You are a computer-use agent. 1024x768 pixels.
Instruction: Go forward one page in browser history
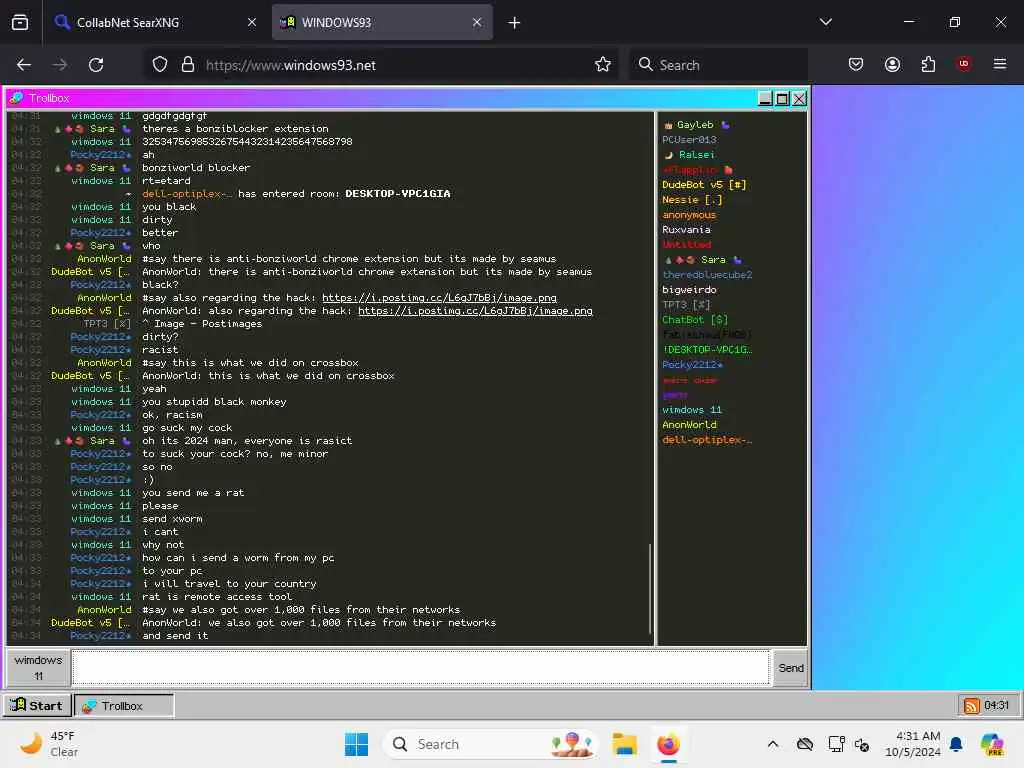click(59, 65)
